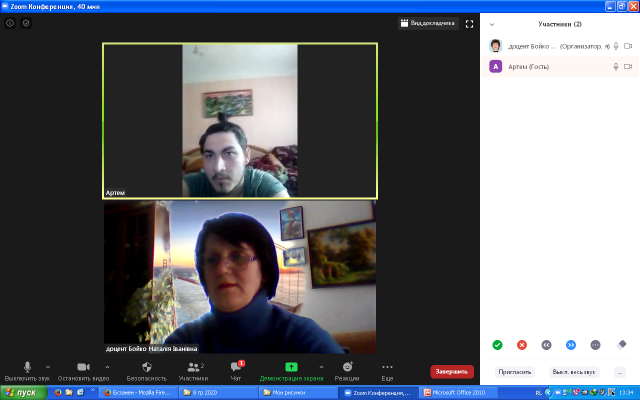Open Mozilla Firefox Екзамен taskbar item

138,393
